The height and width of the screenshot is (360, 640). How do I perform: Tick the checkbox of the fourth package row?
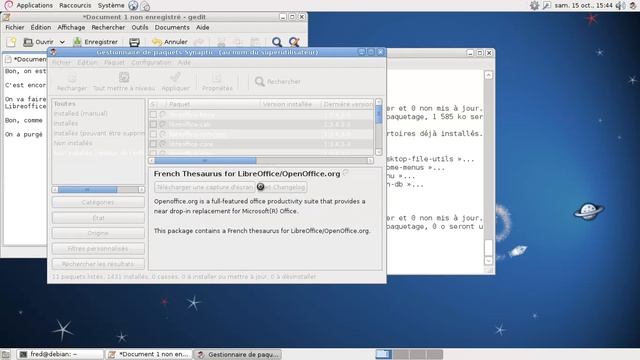153,144
